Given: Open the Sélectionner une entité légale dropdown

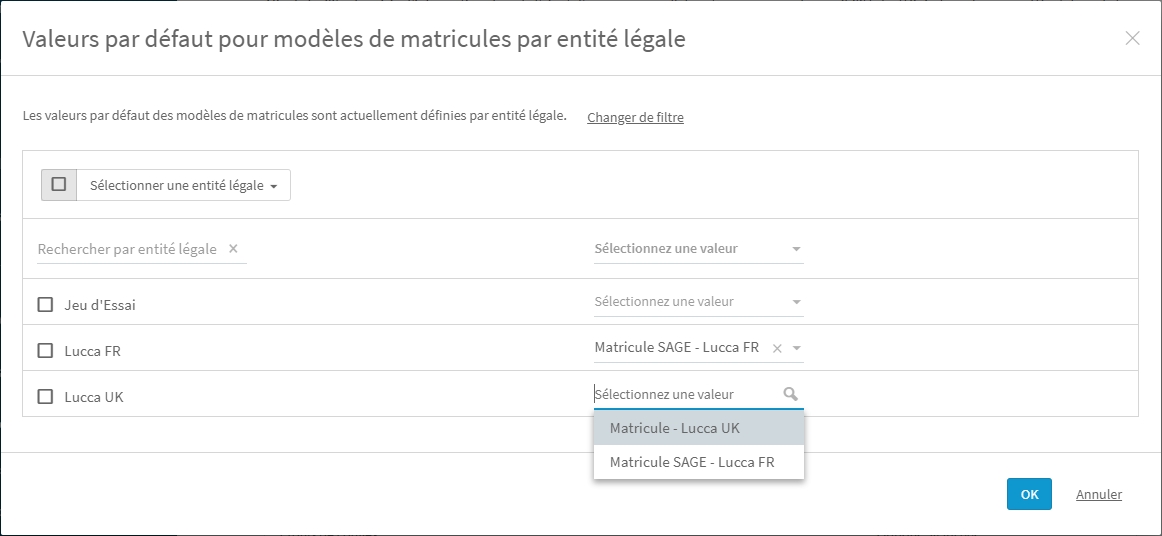Looking at the screenshot, I should point(183,185).
